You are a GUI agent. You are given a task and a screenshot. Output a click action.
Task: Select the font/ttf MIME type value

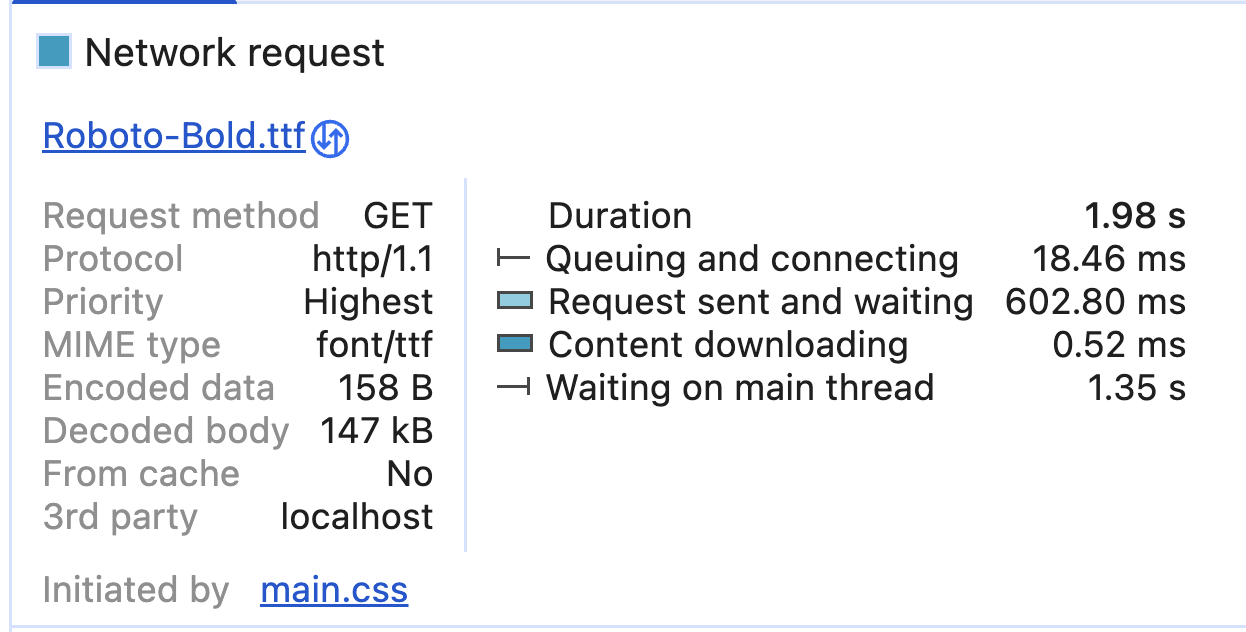click(x=374, y=345)
